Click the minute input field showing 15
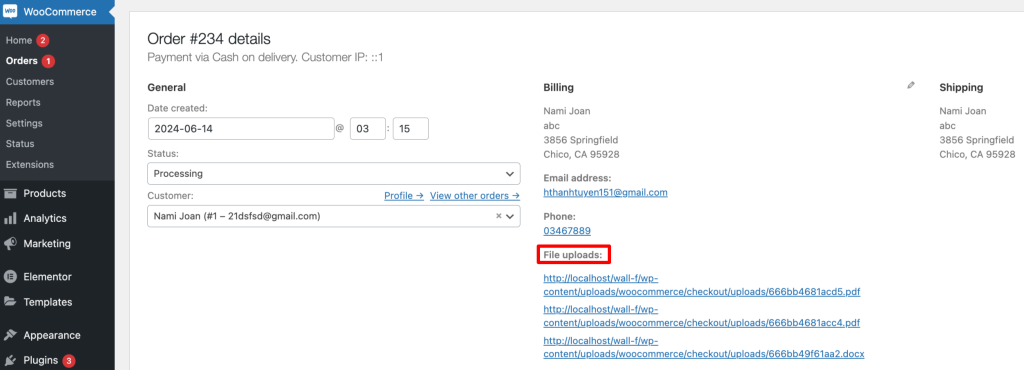This screenshot has width=1024, height=370. pyautogui.click(x=411, y=129)
